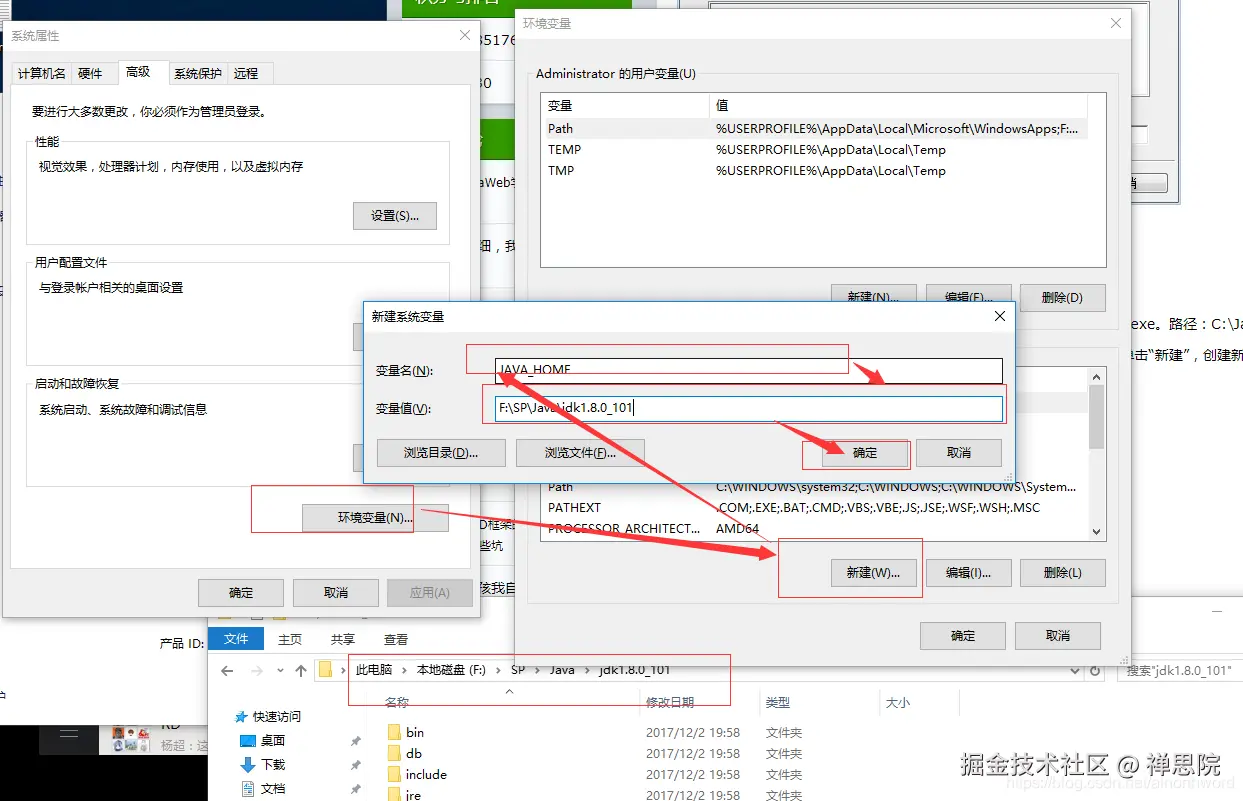Screen dimensions: 1243x801
Task: Click the jre folder icon
Action: 394,794
